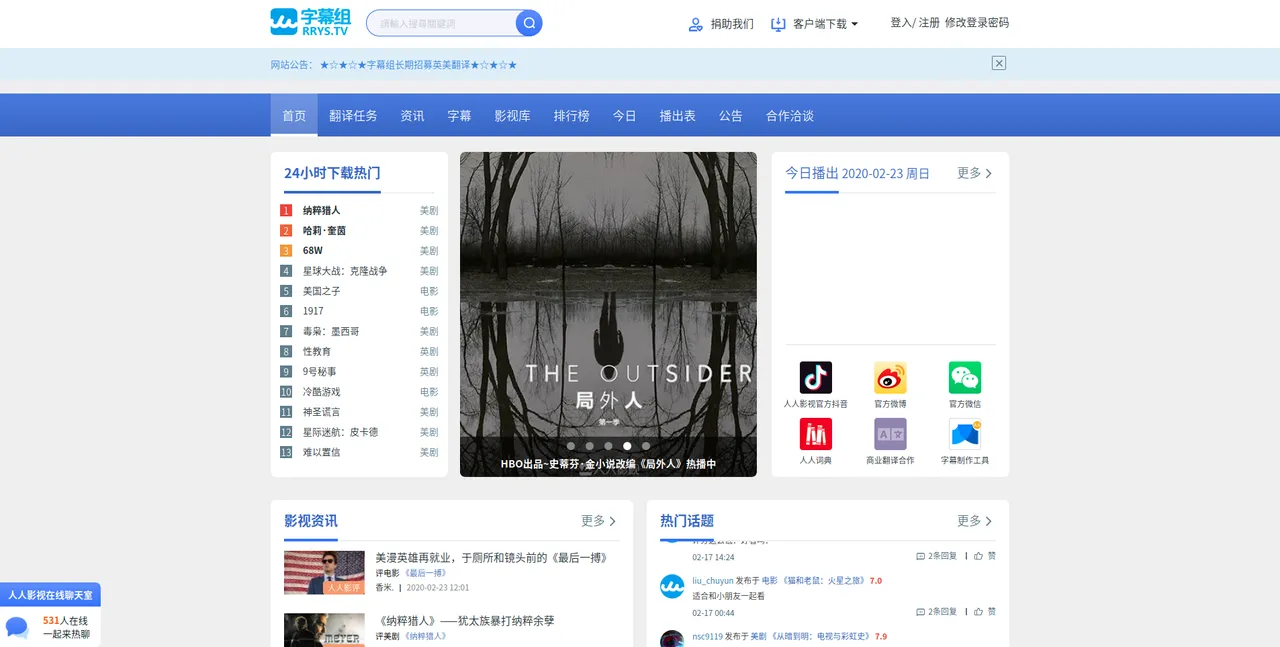Open 纳粹猎人 in the hot downloads list
Image resolution: width=1280 pixels, height=647 pixels.
tap(321, 211)
